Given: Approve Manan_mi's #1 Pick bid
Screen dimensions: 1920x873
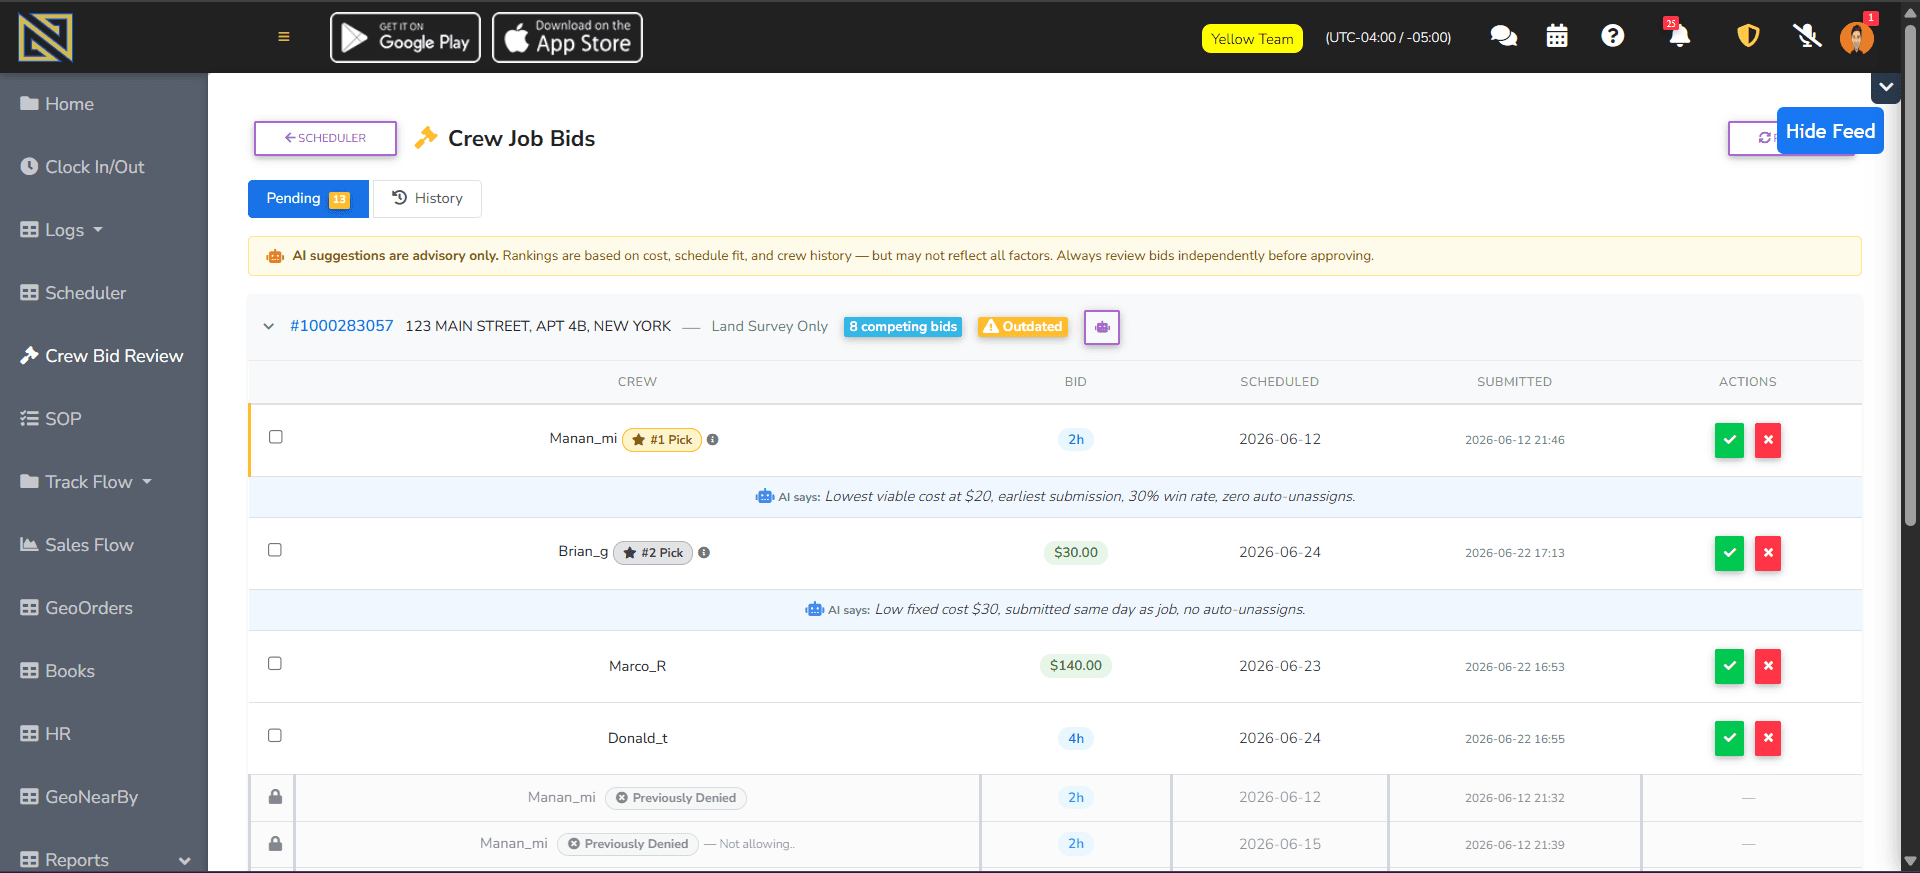Looking at the screenshot, I should (1729, 440).
